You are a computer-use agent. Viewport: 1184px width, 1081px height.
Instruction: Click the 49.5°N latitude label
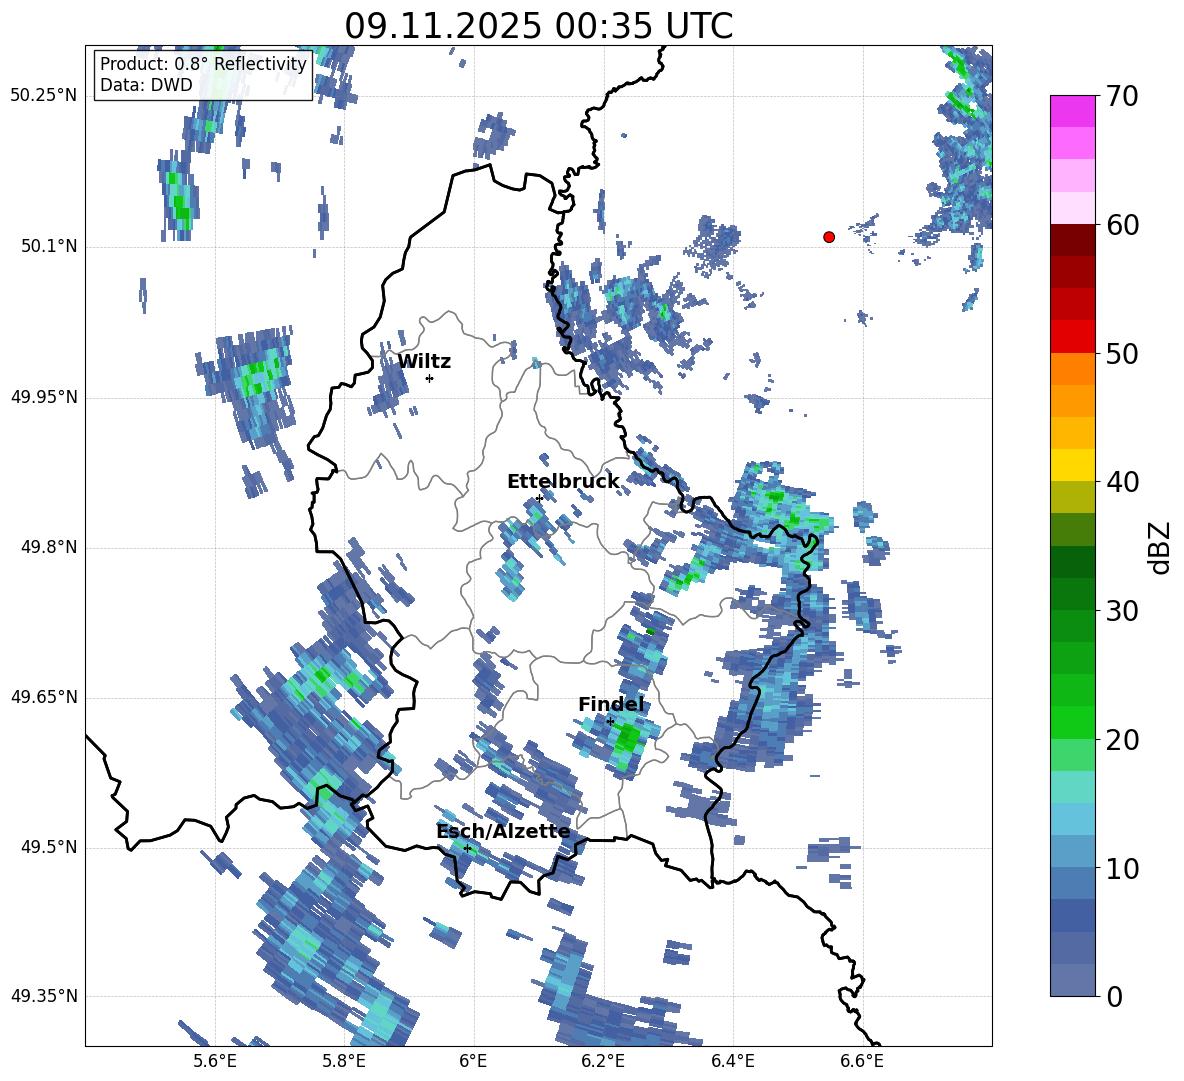coord(48,846)
